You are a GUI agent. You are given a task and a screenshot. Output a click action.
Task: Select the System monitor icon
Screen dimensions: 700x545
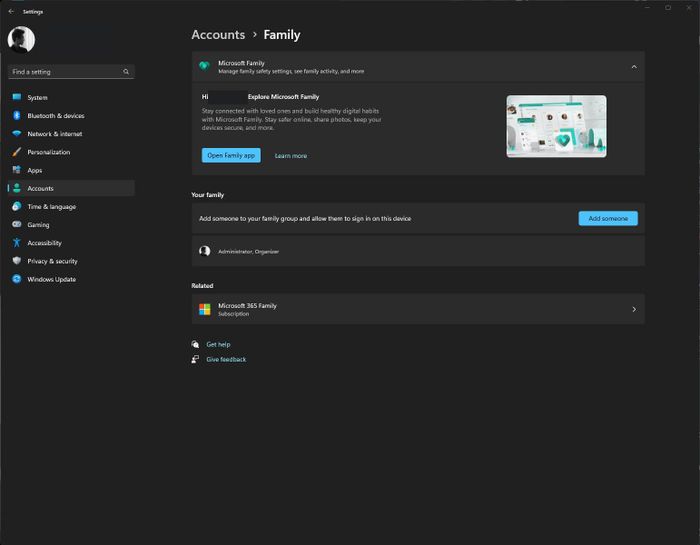tap(17, 97)
